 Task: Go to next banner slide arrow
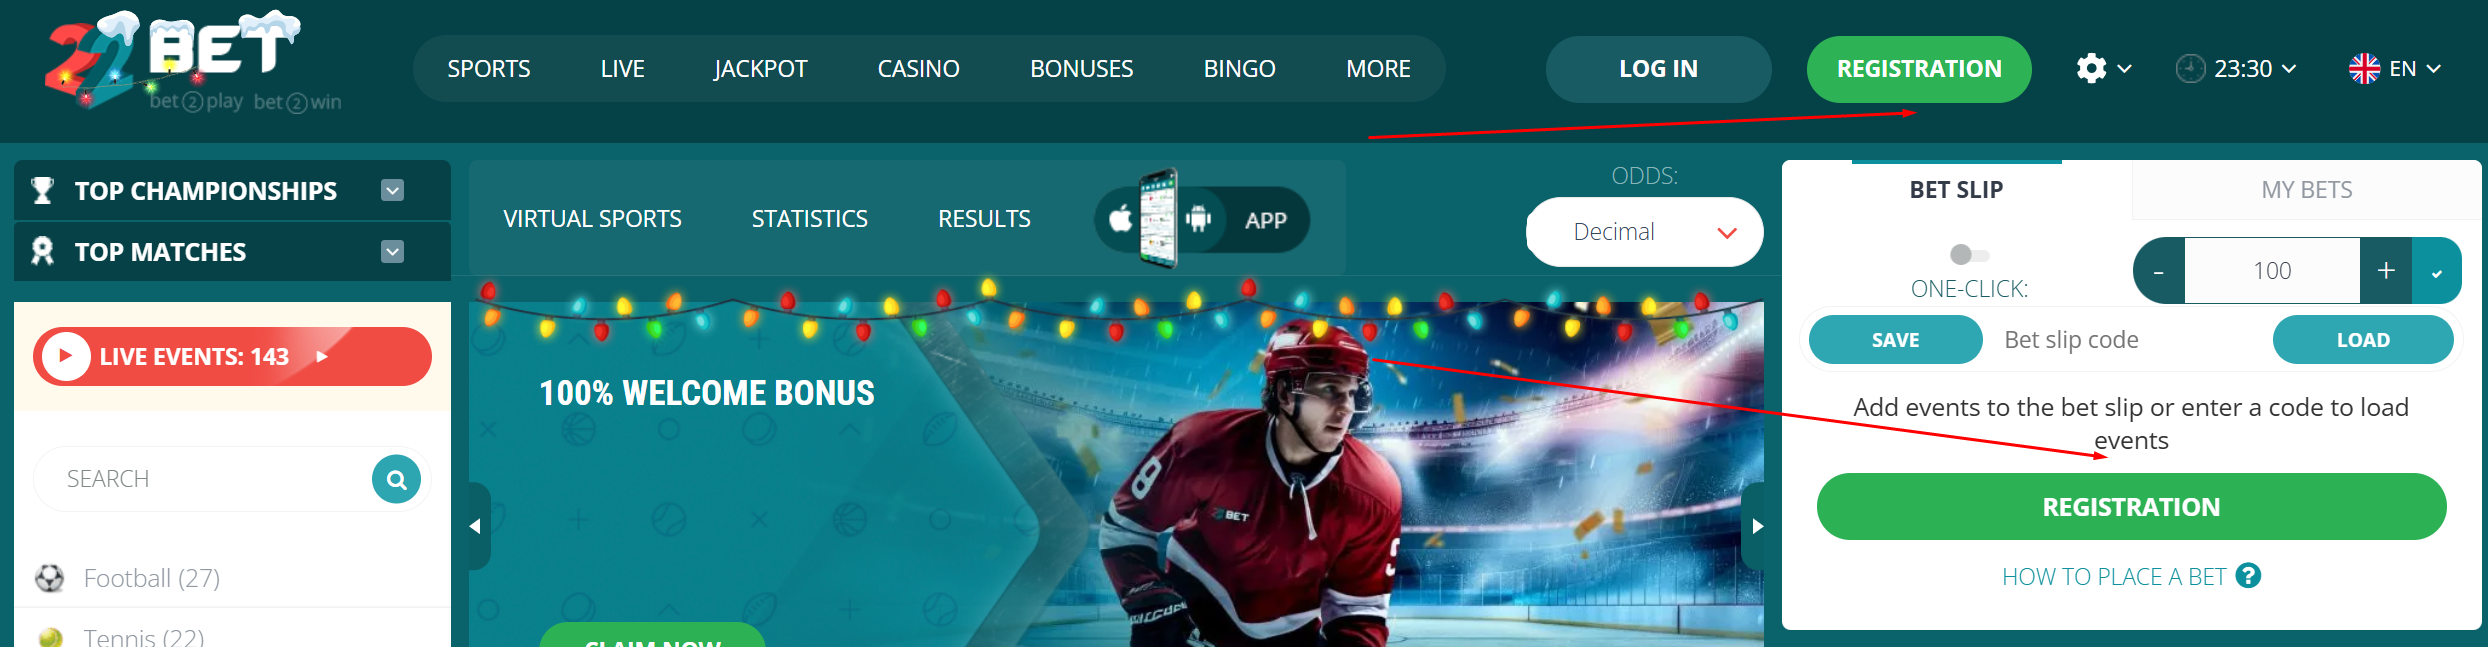[x=1756, y=526]
